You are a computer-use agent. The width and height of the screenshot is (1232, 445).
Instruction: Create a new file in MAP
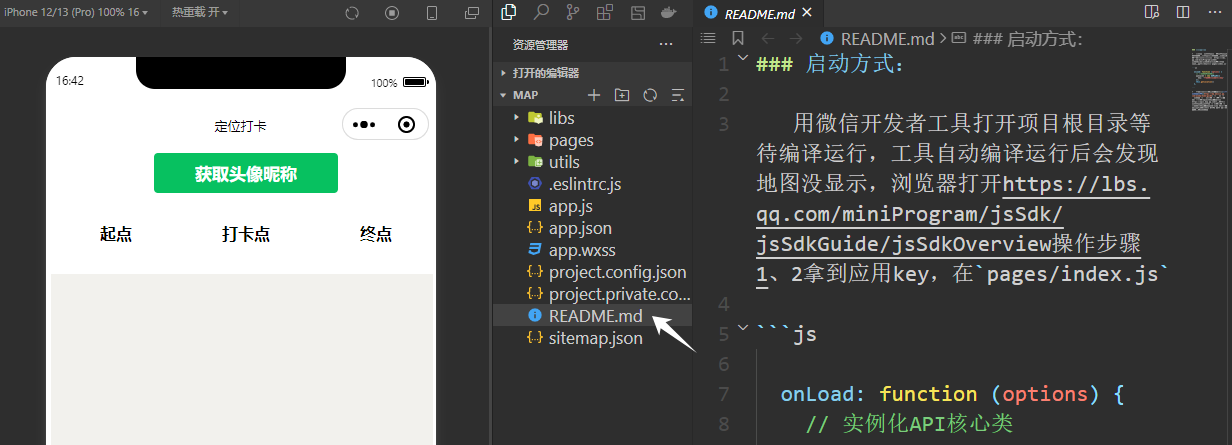click(x=594, y=95)
